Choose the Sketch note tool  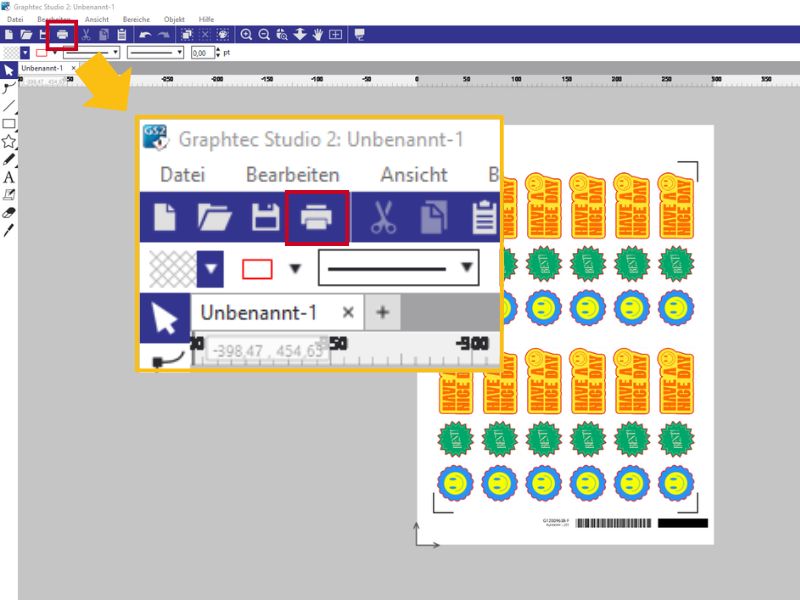(x=9, y=195)
